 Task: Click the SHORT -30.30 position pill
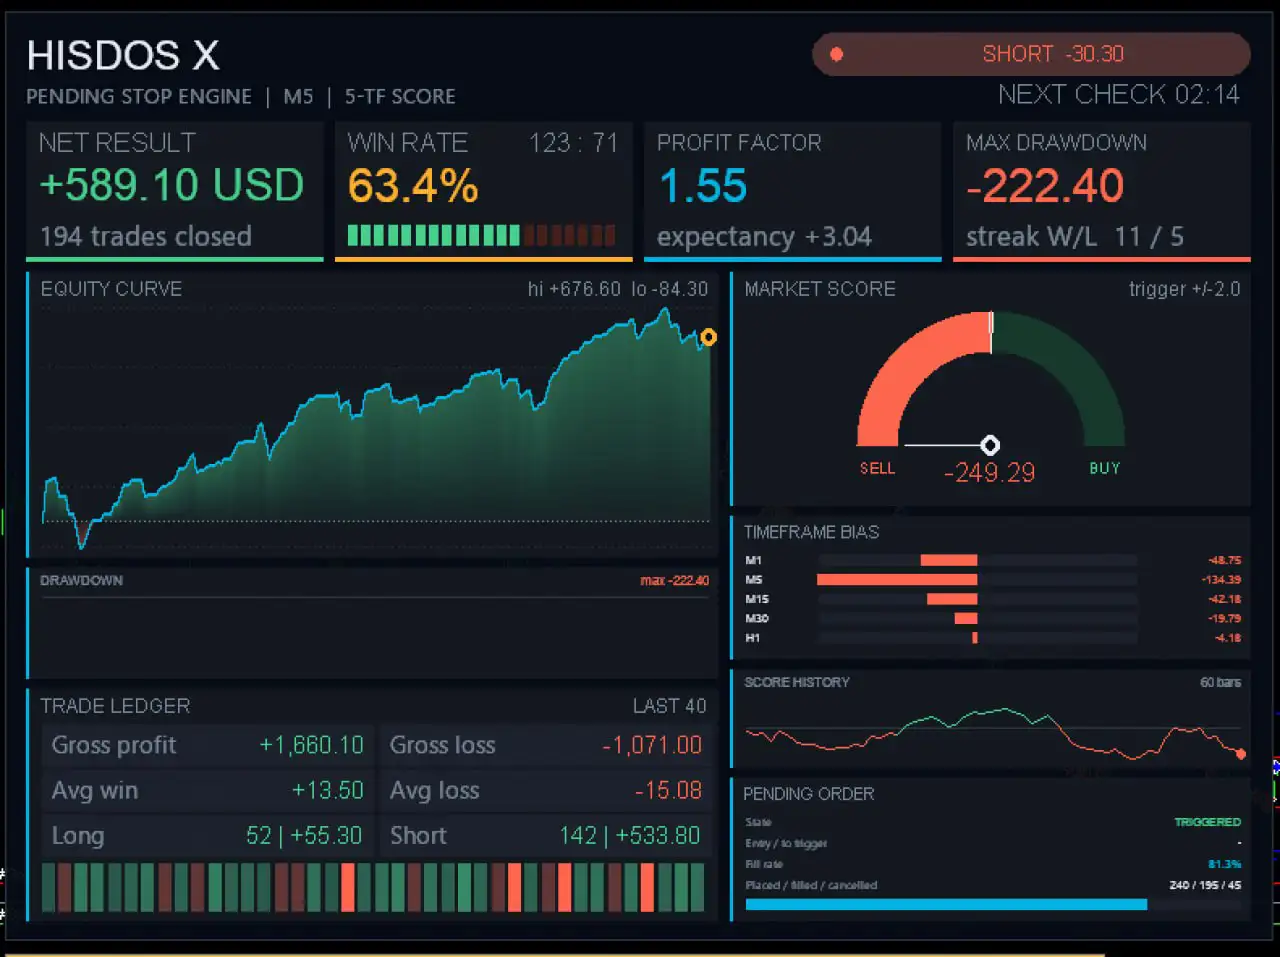point(1031,54)
